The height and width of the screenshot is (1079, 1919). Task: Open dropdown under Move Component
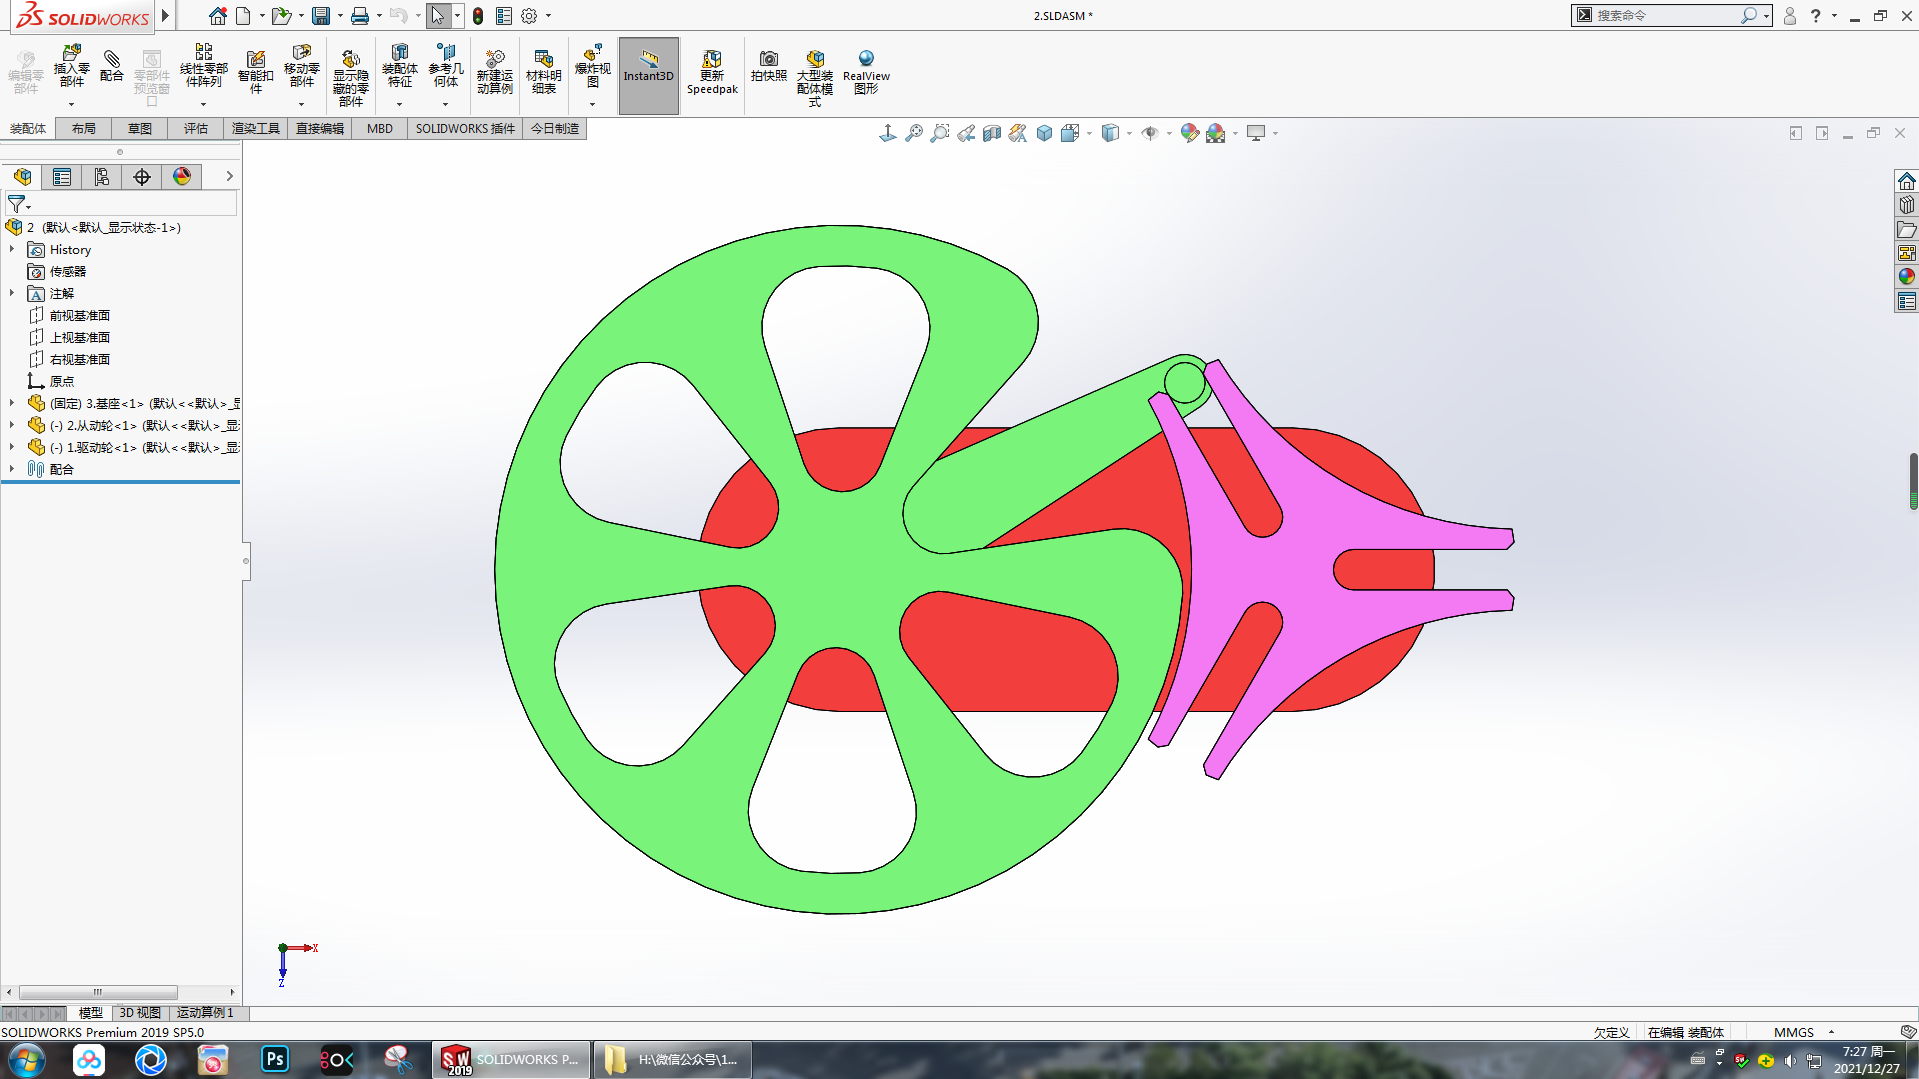pos(301,104)
